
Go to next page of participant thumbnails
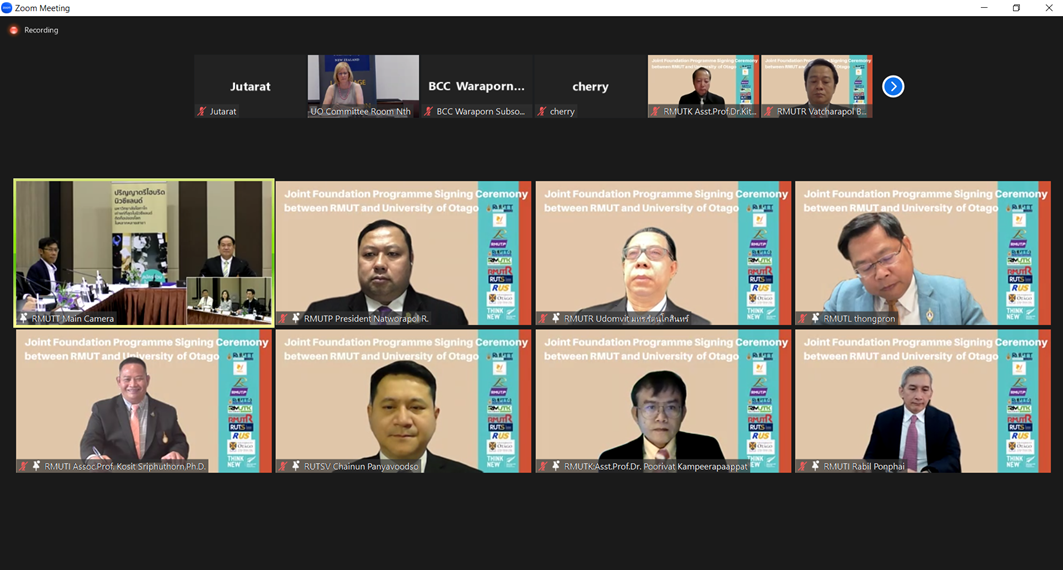(x=893, y=87)
